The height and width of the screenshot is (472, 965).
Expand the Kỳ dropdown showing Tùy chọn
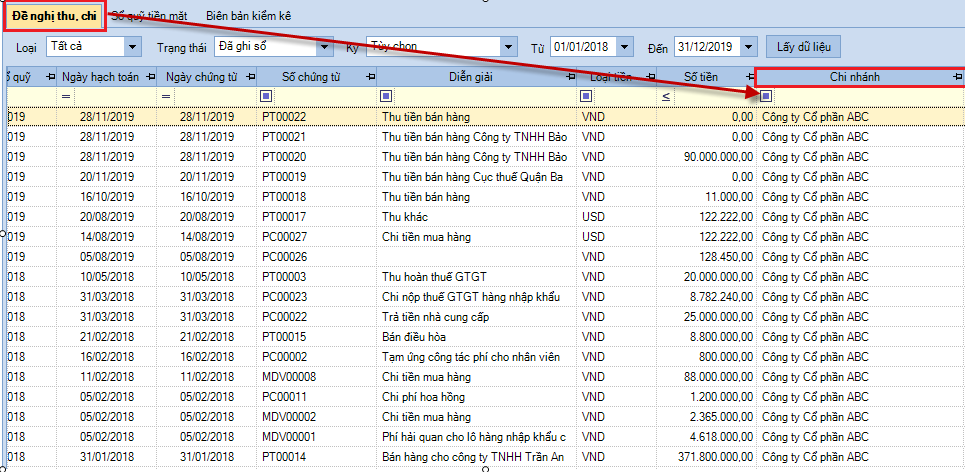point(508,46)
